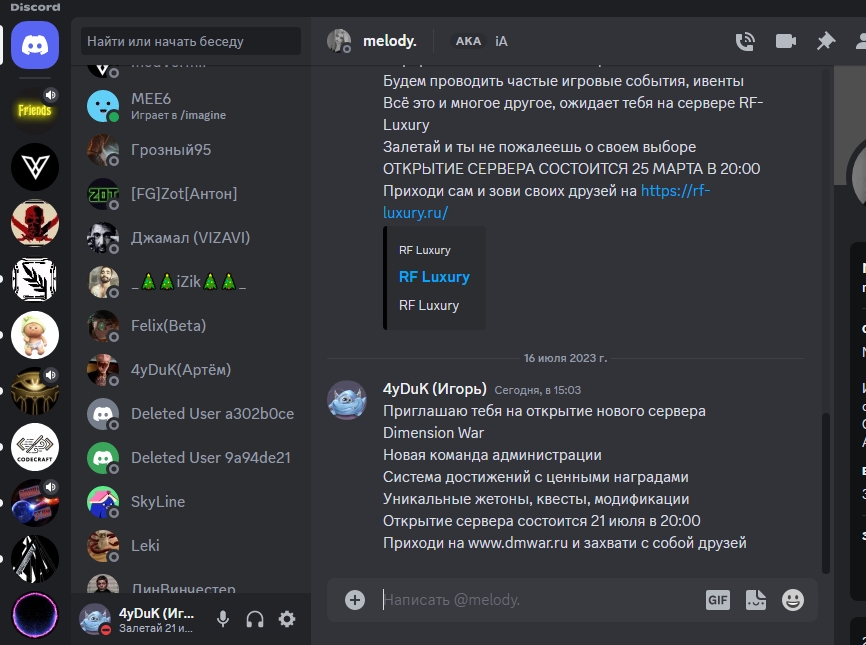Open Deleted User a302b0ce conversation
Image resolution: width=866 pixels, height=645 pixels.
tap(191, 414)
